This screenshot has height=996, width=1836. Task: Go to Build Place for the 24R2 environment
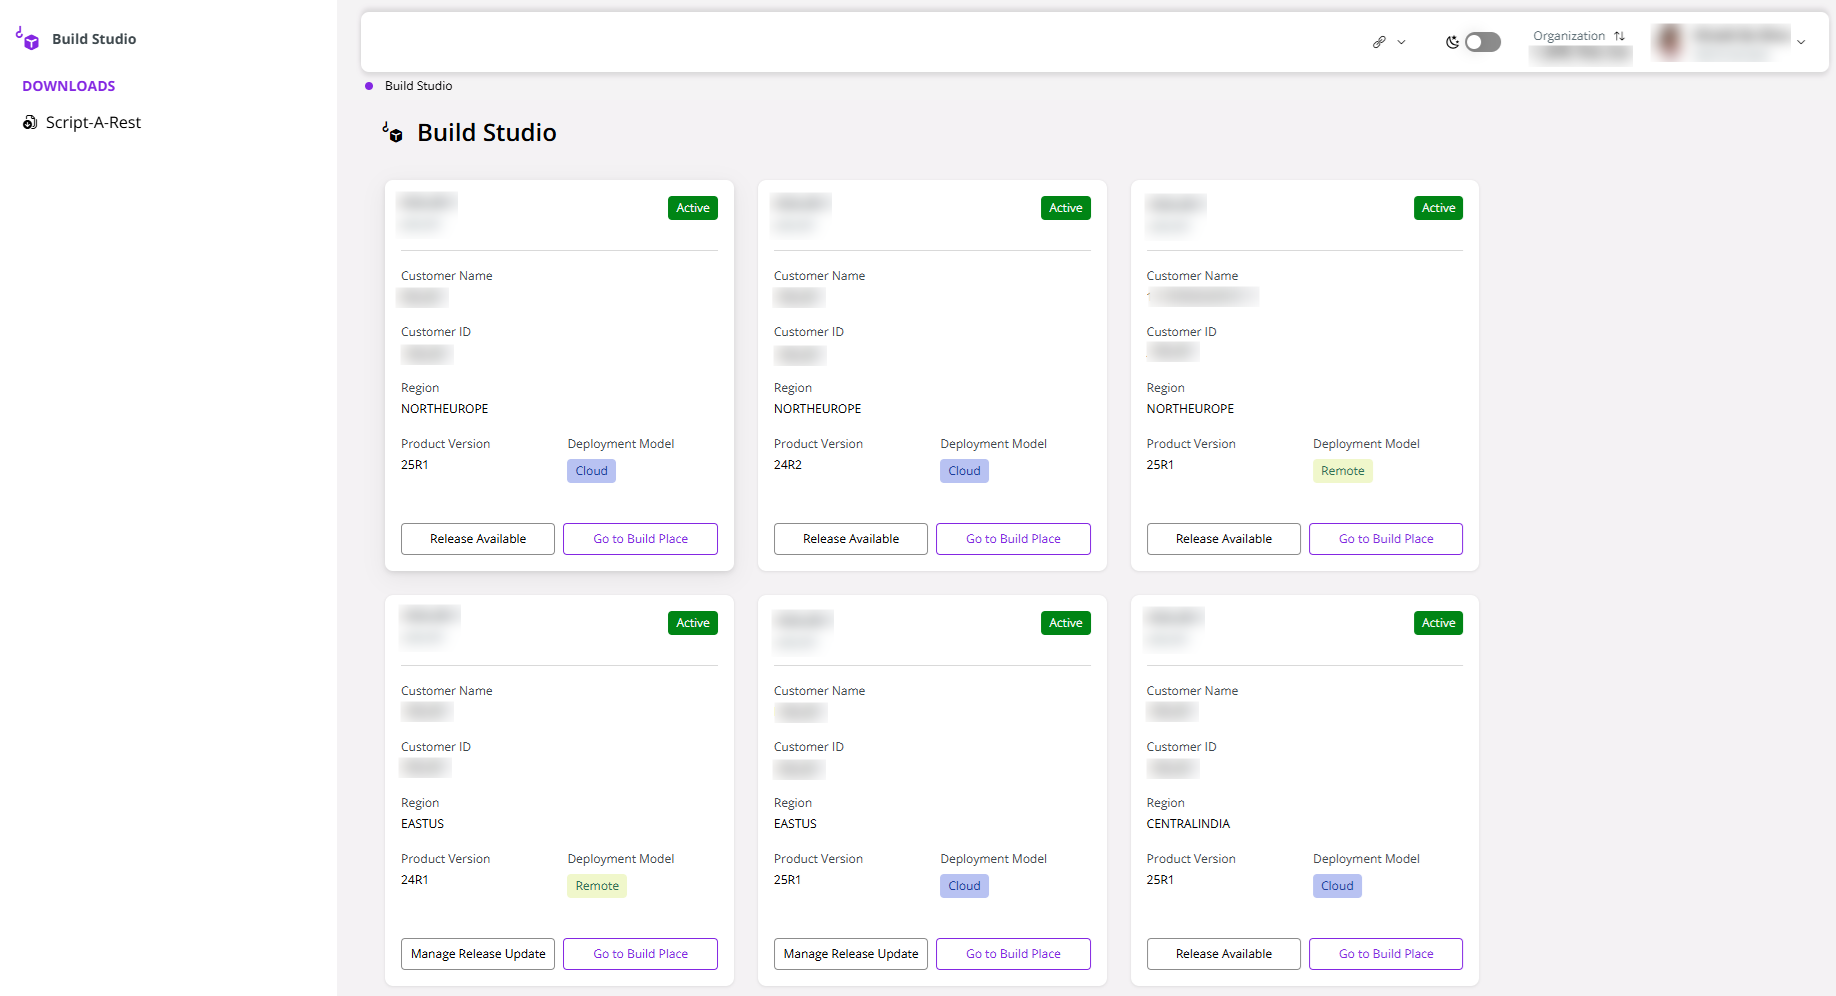(x=1013, y=539)
